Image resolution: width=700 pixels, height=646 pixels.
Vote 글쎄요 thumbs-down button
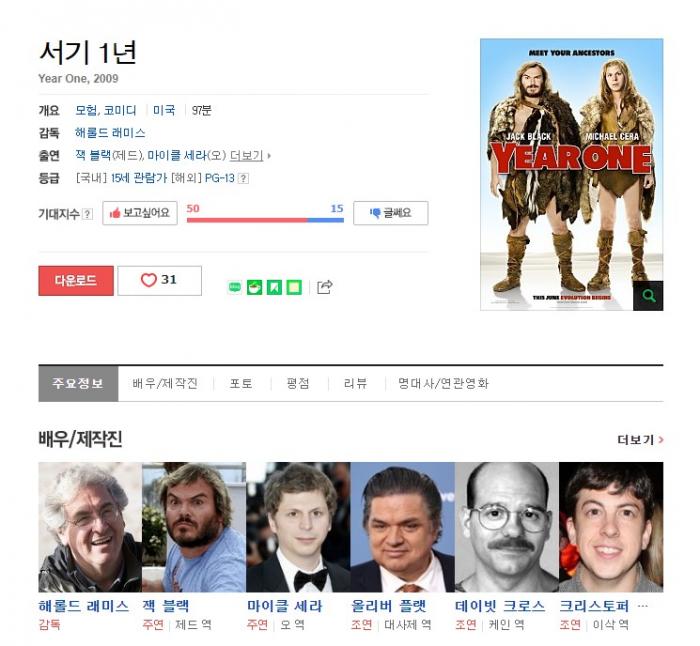[391, 213]
